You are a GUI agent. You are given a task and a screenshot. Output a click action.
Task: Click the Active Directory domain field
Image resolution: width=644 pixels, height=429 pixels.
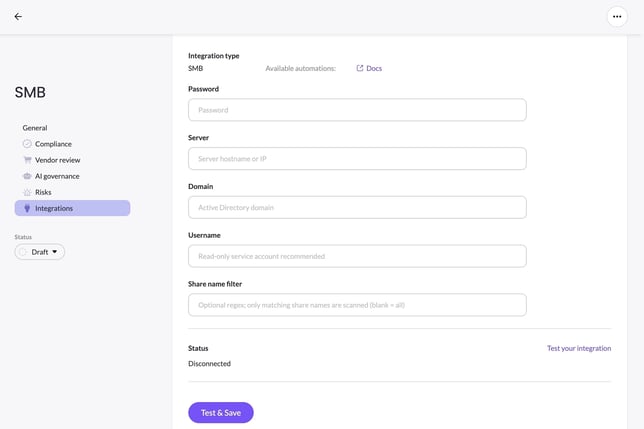357,207
